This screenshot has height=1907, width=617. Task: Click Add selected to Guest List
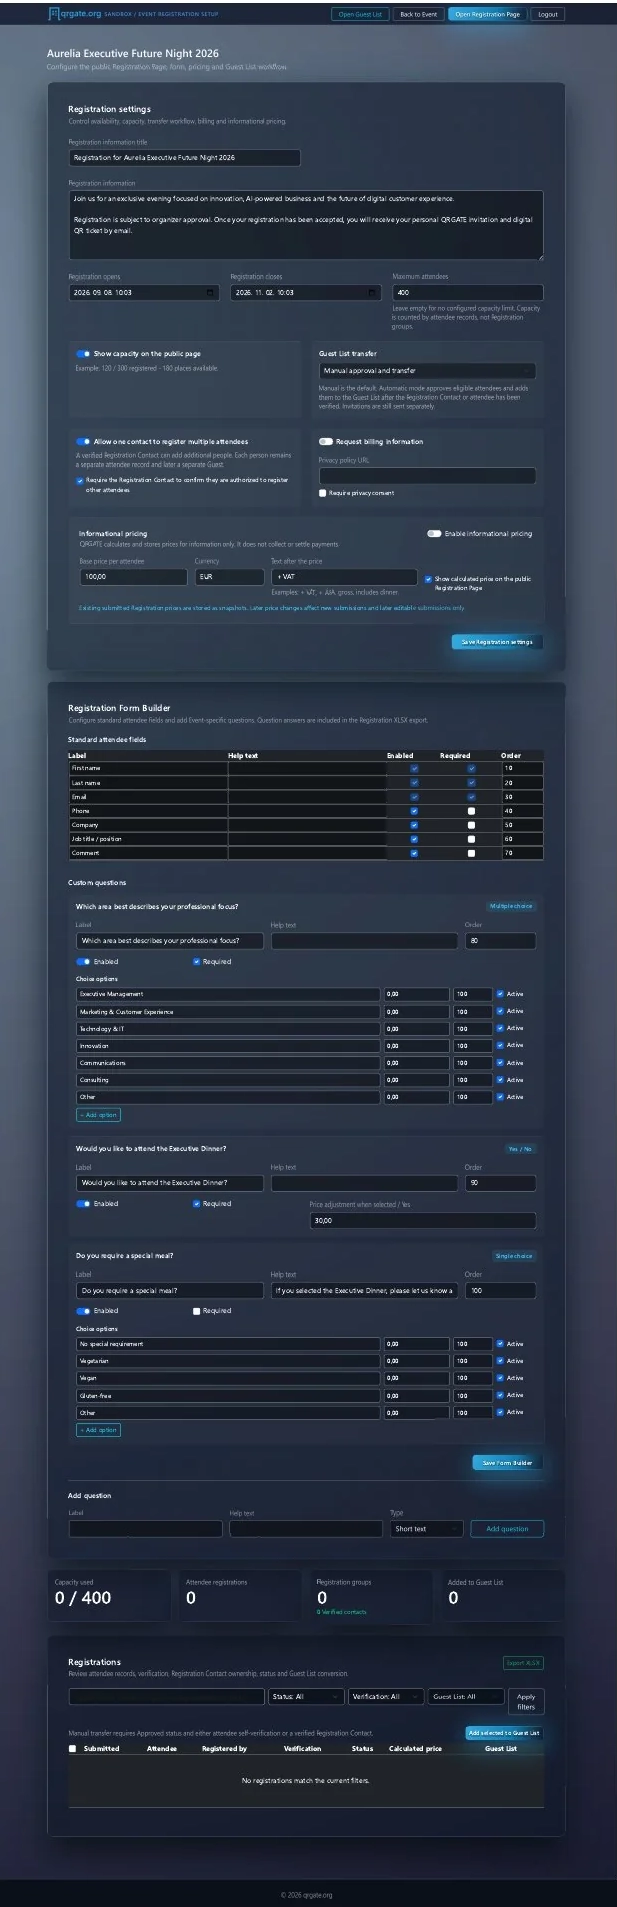(x=504, y=1733)
